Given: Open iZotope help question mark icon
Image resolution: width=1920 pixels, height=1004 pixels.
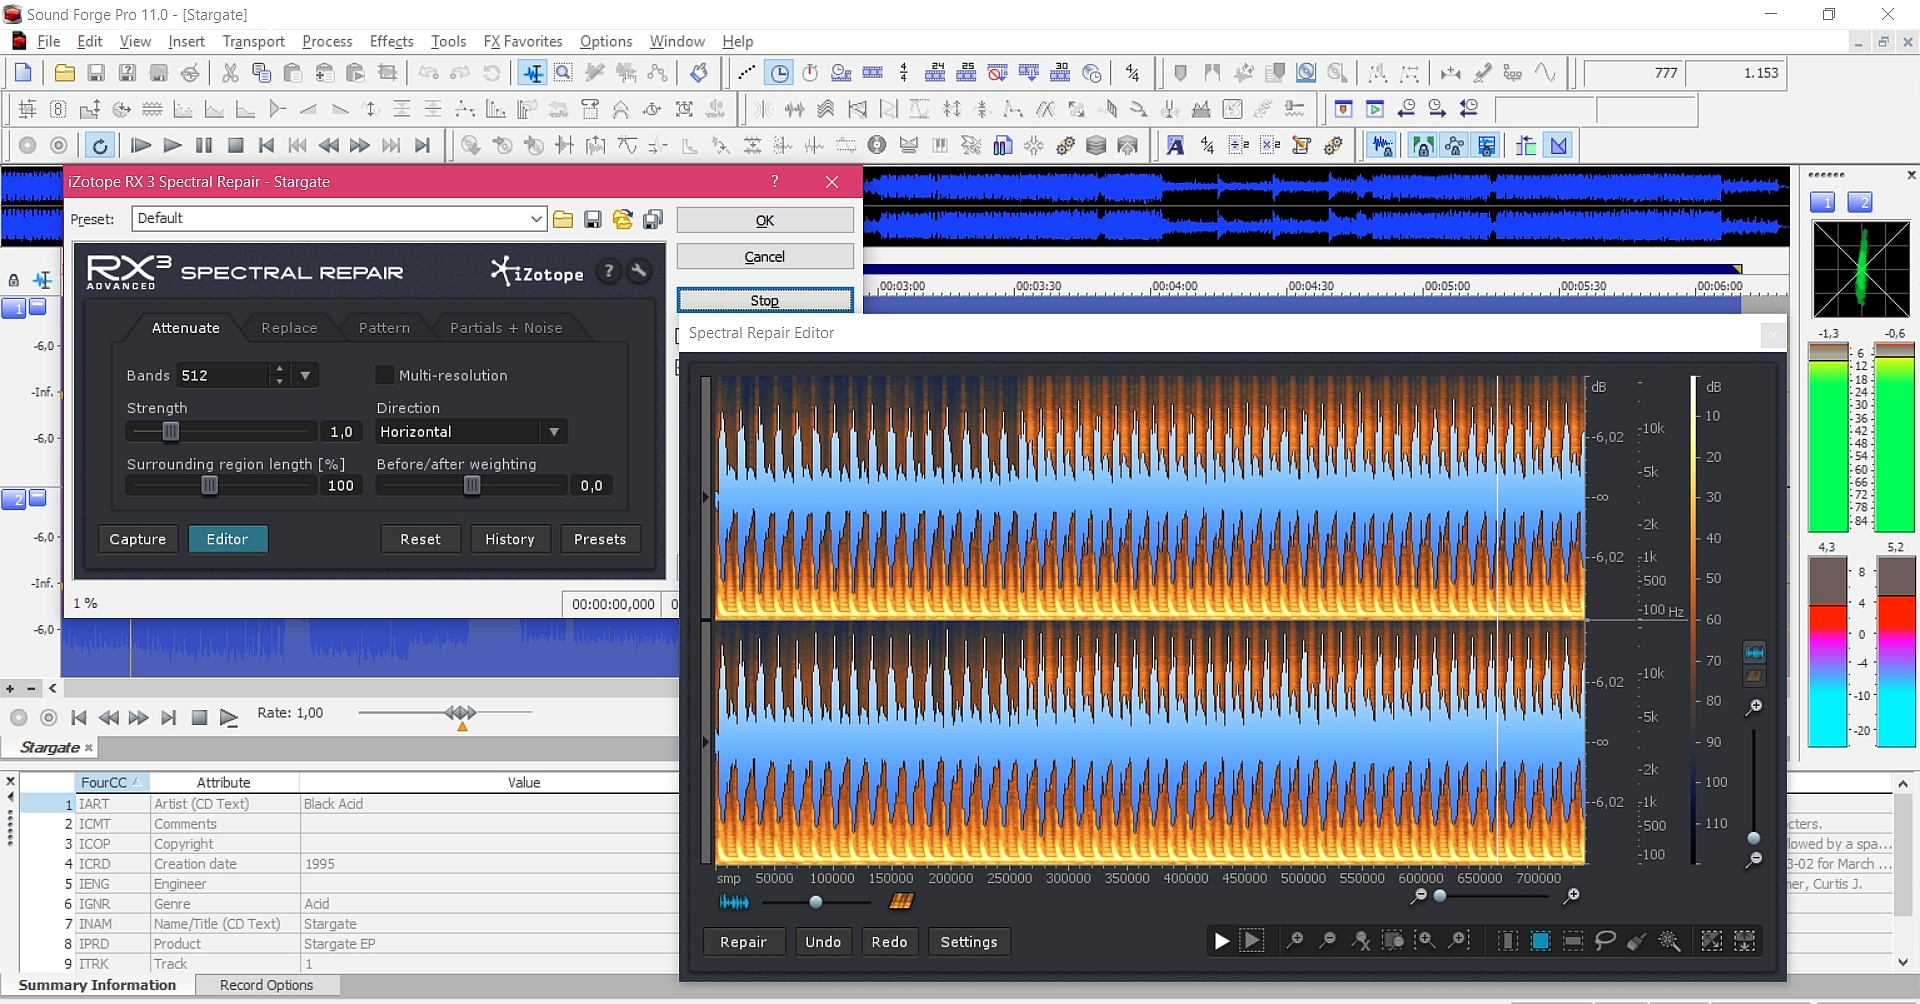Looking at the screenshot, I should pos(608,271).
